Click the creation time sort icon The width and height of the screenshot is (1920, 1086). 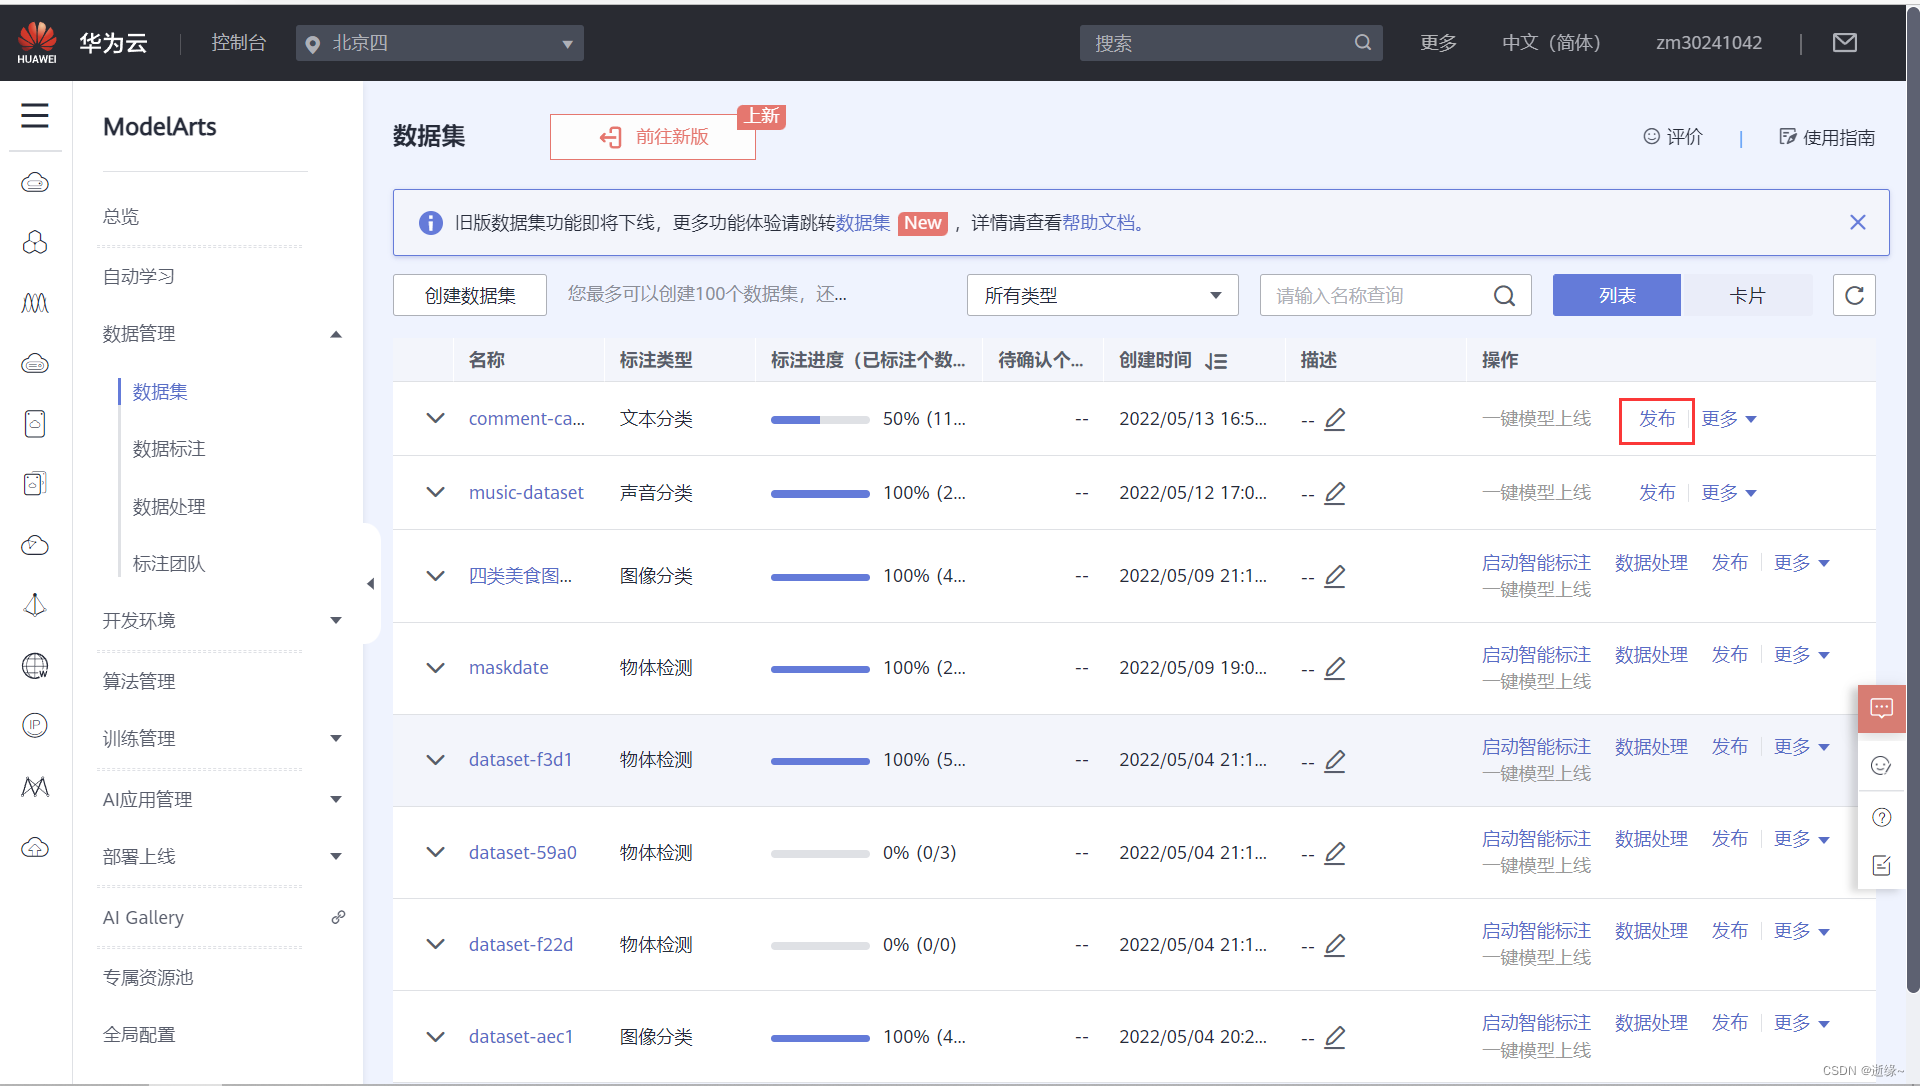pyautogui.click(x=1216, y=361)
